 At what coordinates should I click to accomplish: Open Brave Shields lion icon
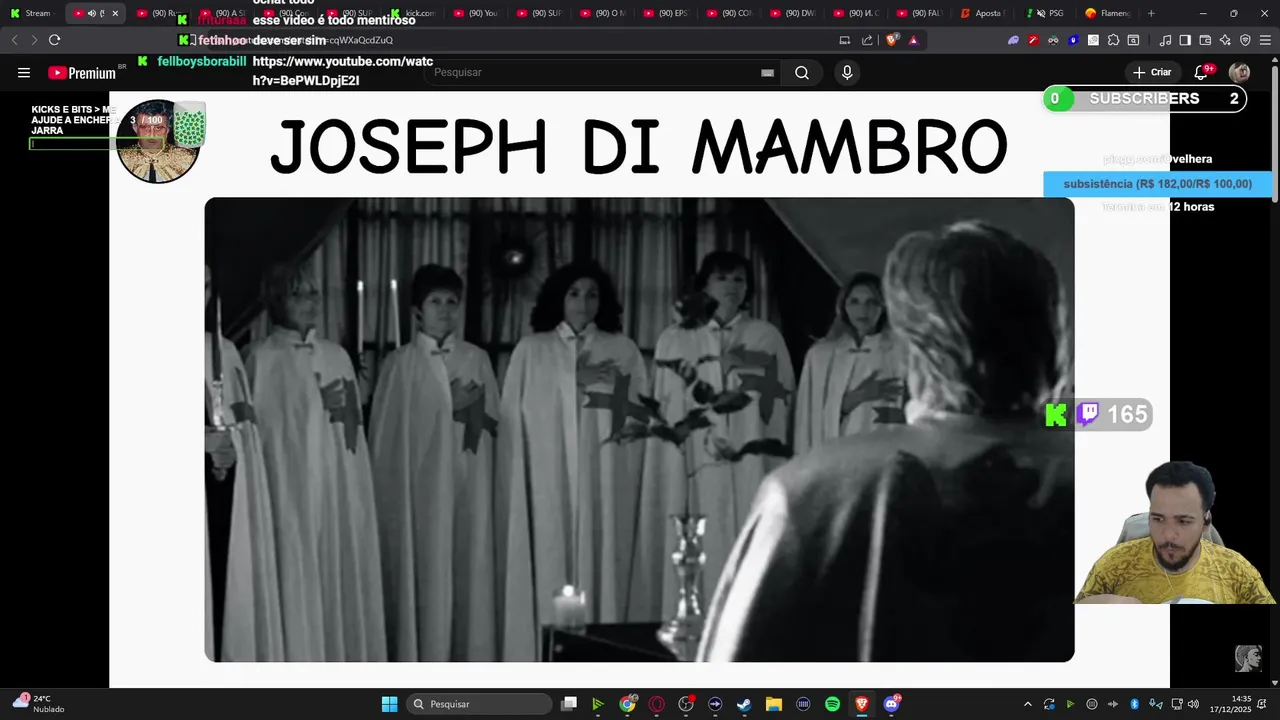click(x=893, y=40)
